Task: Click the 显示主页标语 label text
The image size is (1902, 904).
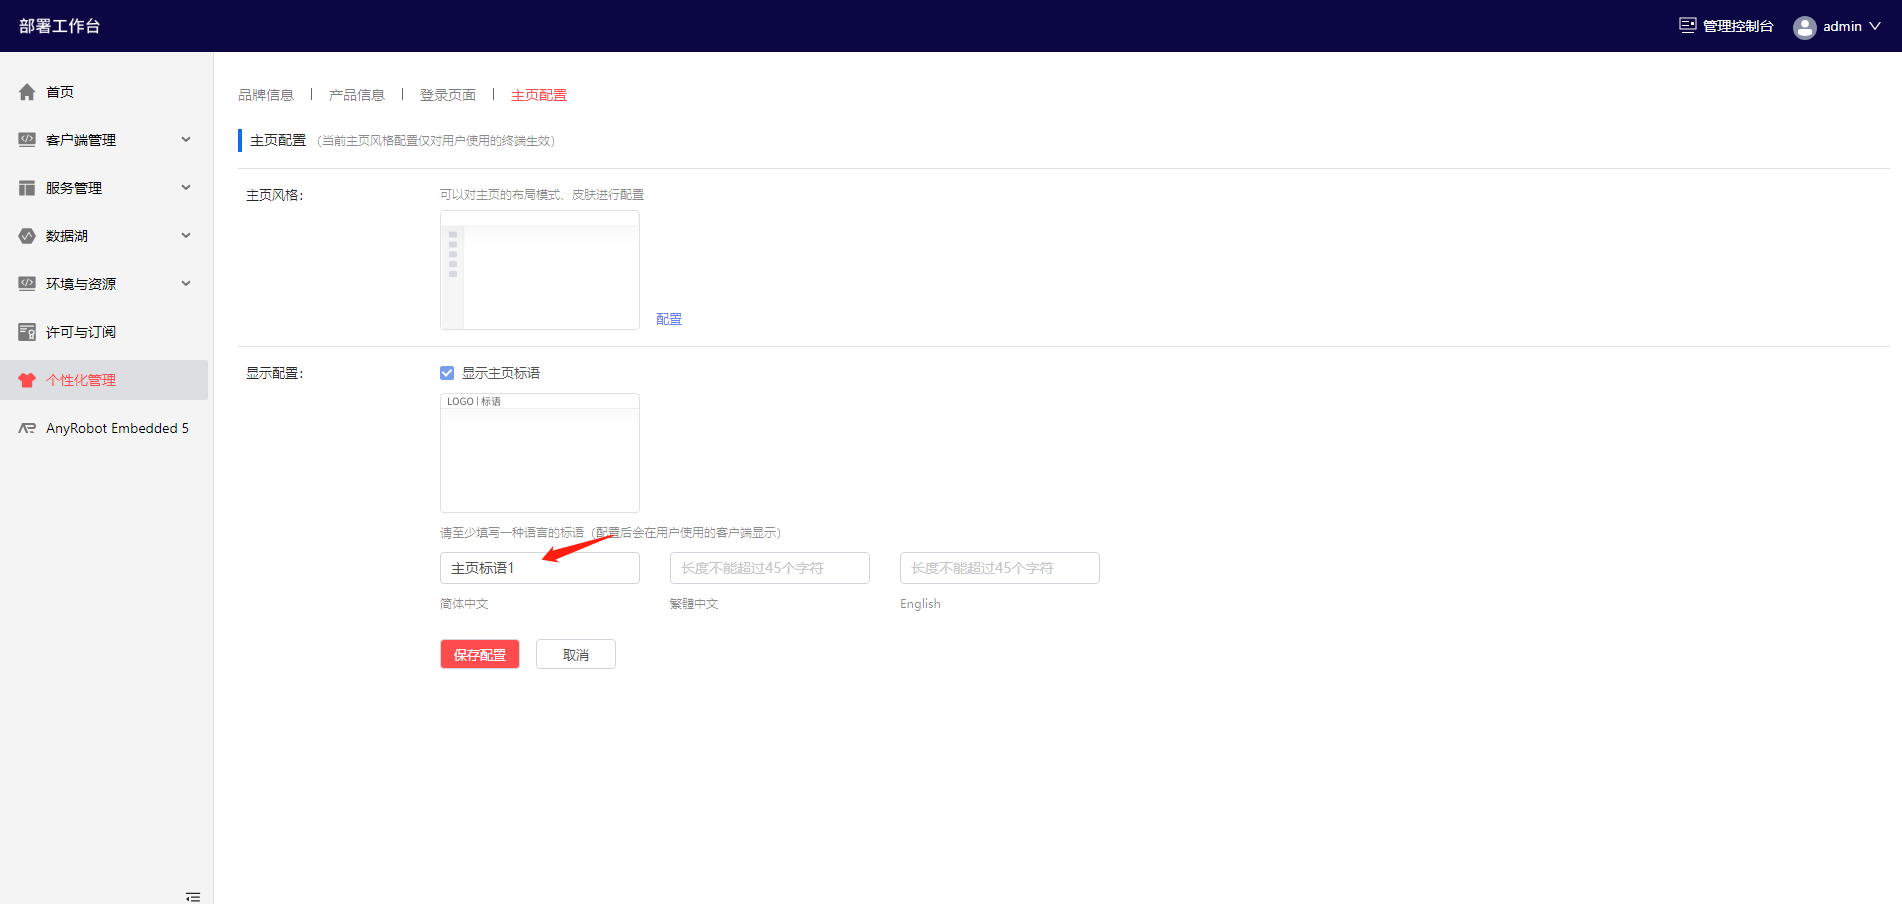Action: coord(501,373)
